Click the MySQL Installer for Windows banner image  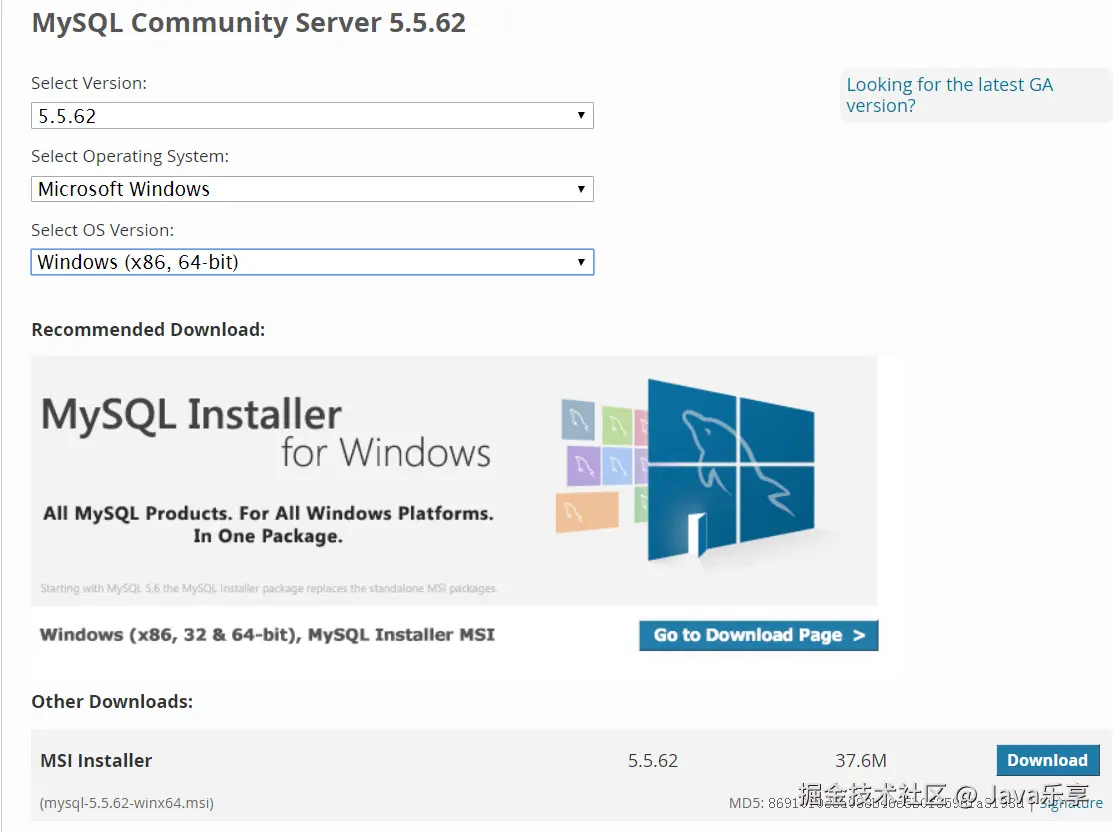[454, 481]
